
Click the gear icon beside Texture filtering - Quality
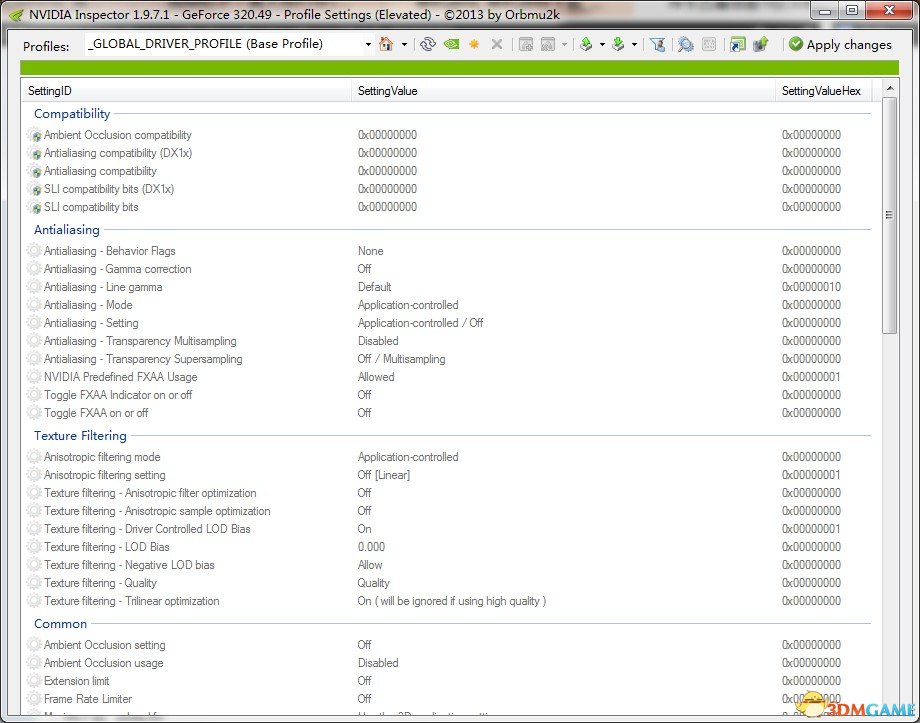click(x=35, y=583)
